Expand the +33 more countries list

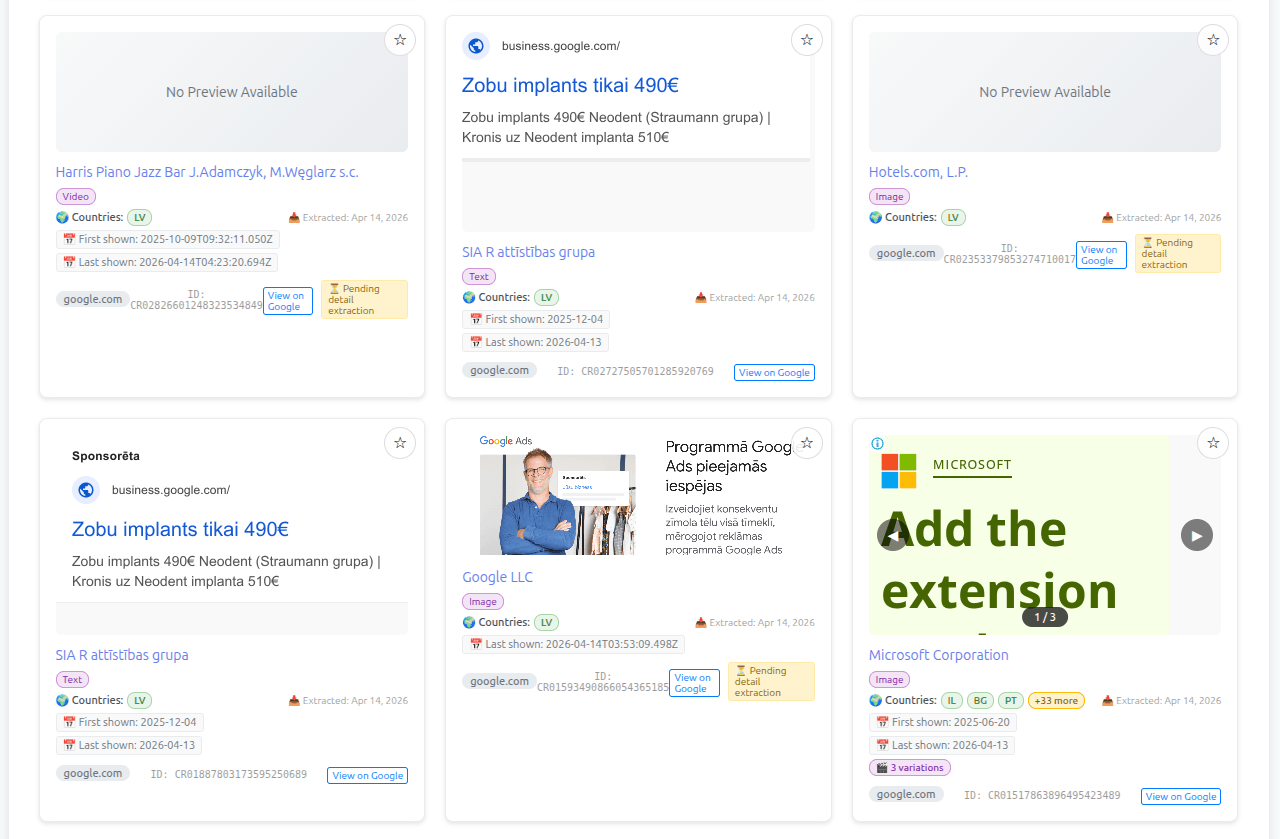pyautogui.click(x=1056, y=700)
